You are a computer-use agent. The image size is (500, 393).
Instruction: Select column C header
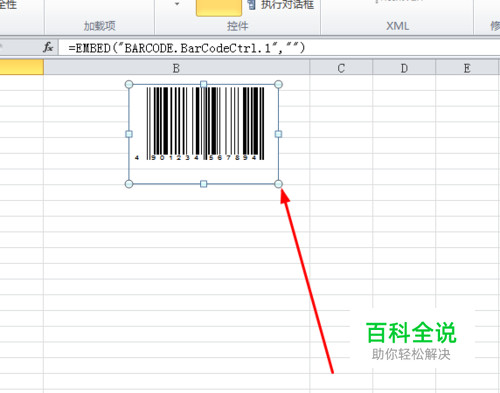pyautogui.click(x=341, y=68)
